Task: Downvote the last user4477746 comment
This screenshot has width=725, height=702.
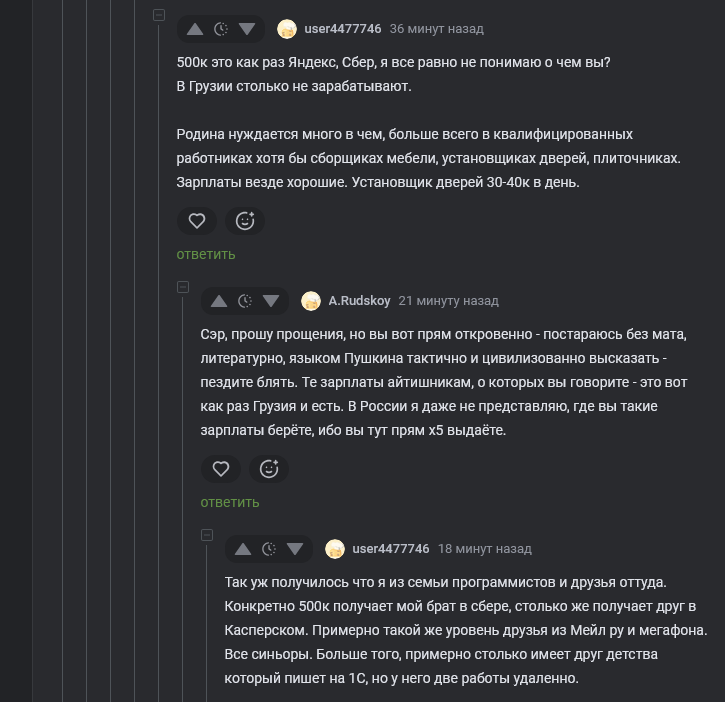Action: point(295,549)
